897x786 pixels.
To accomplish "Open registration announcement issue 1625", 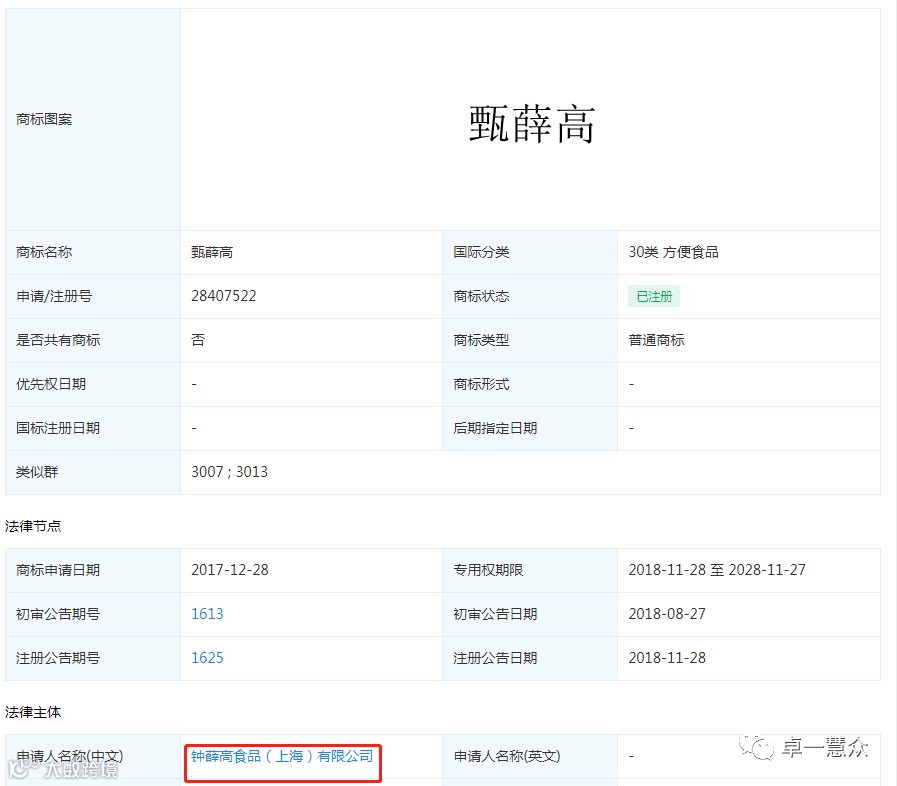I will (x=207, y=658).
